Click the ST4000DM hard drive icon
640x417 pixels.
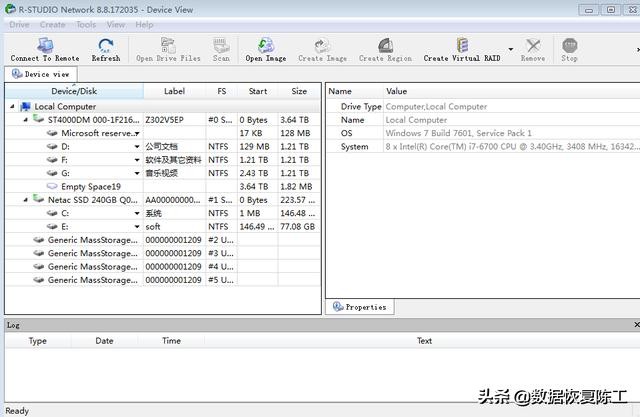(38, 119)
